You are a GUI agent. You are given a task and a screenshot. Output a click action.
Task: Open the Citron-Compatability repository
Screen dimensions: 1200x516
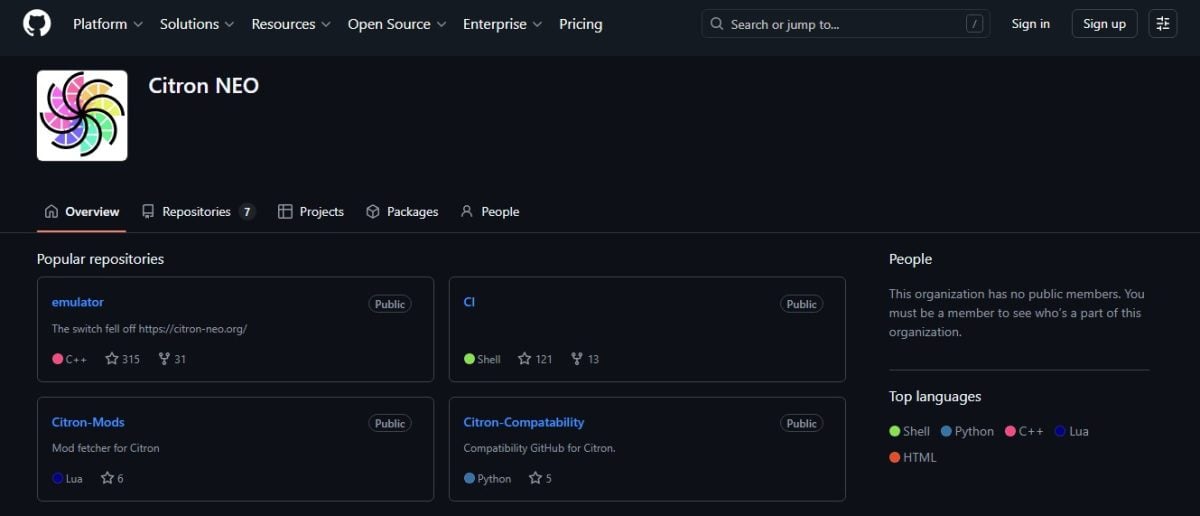524,422
